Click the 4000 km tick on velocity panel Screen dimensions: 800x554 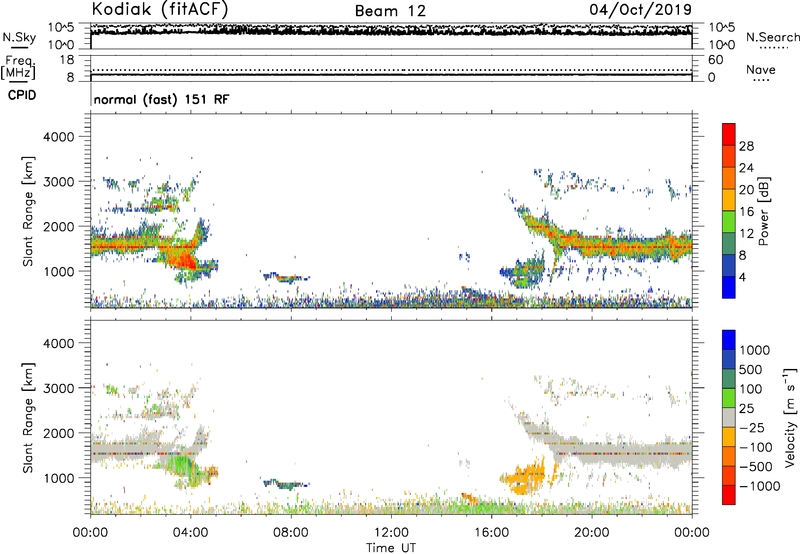58,343
